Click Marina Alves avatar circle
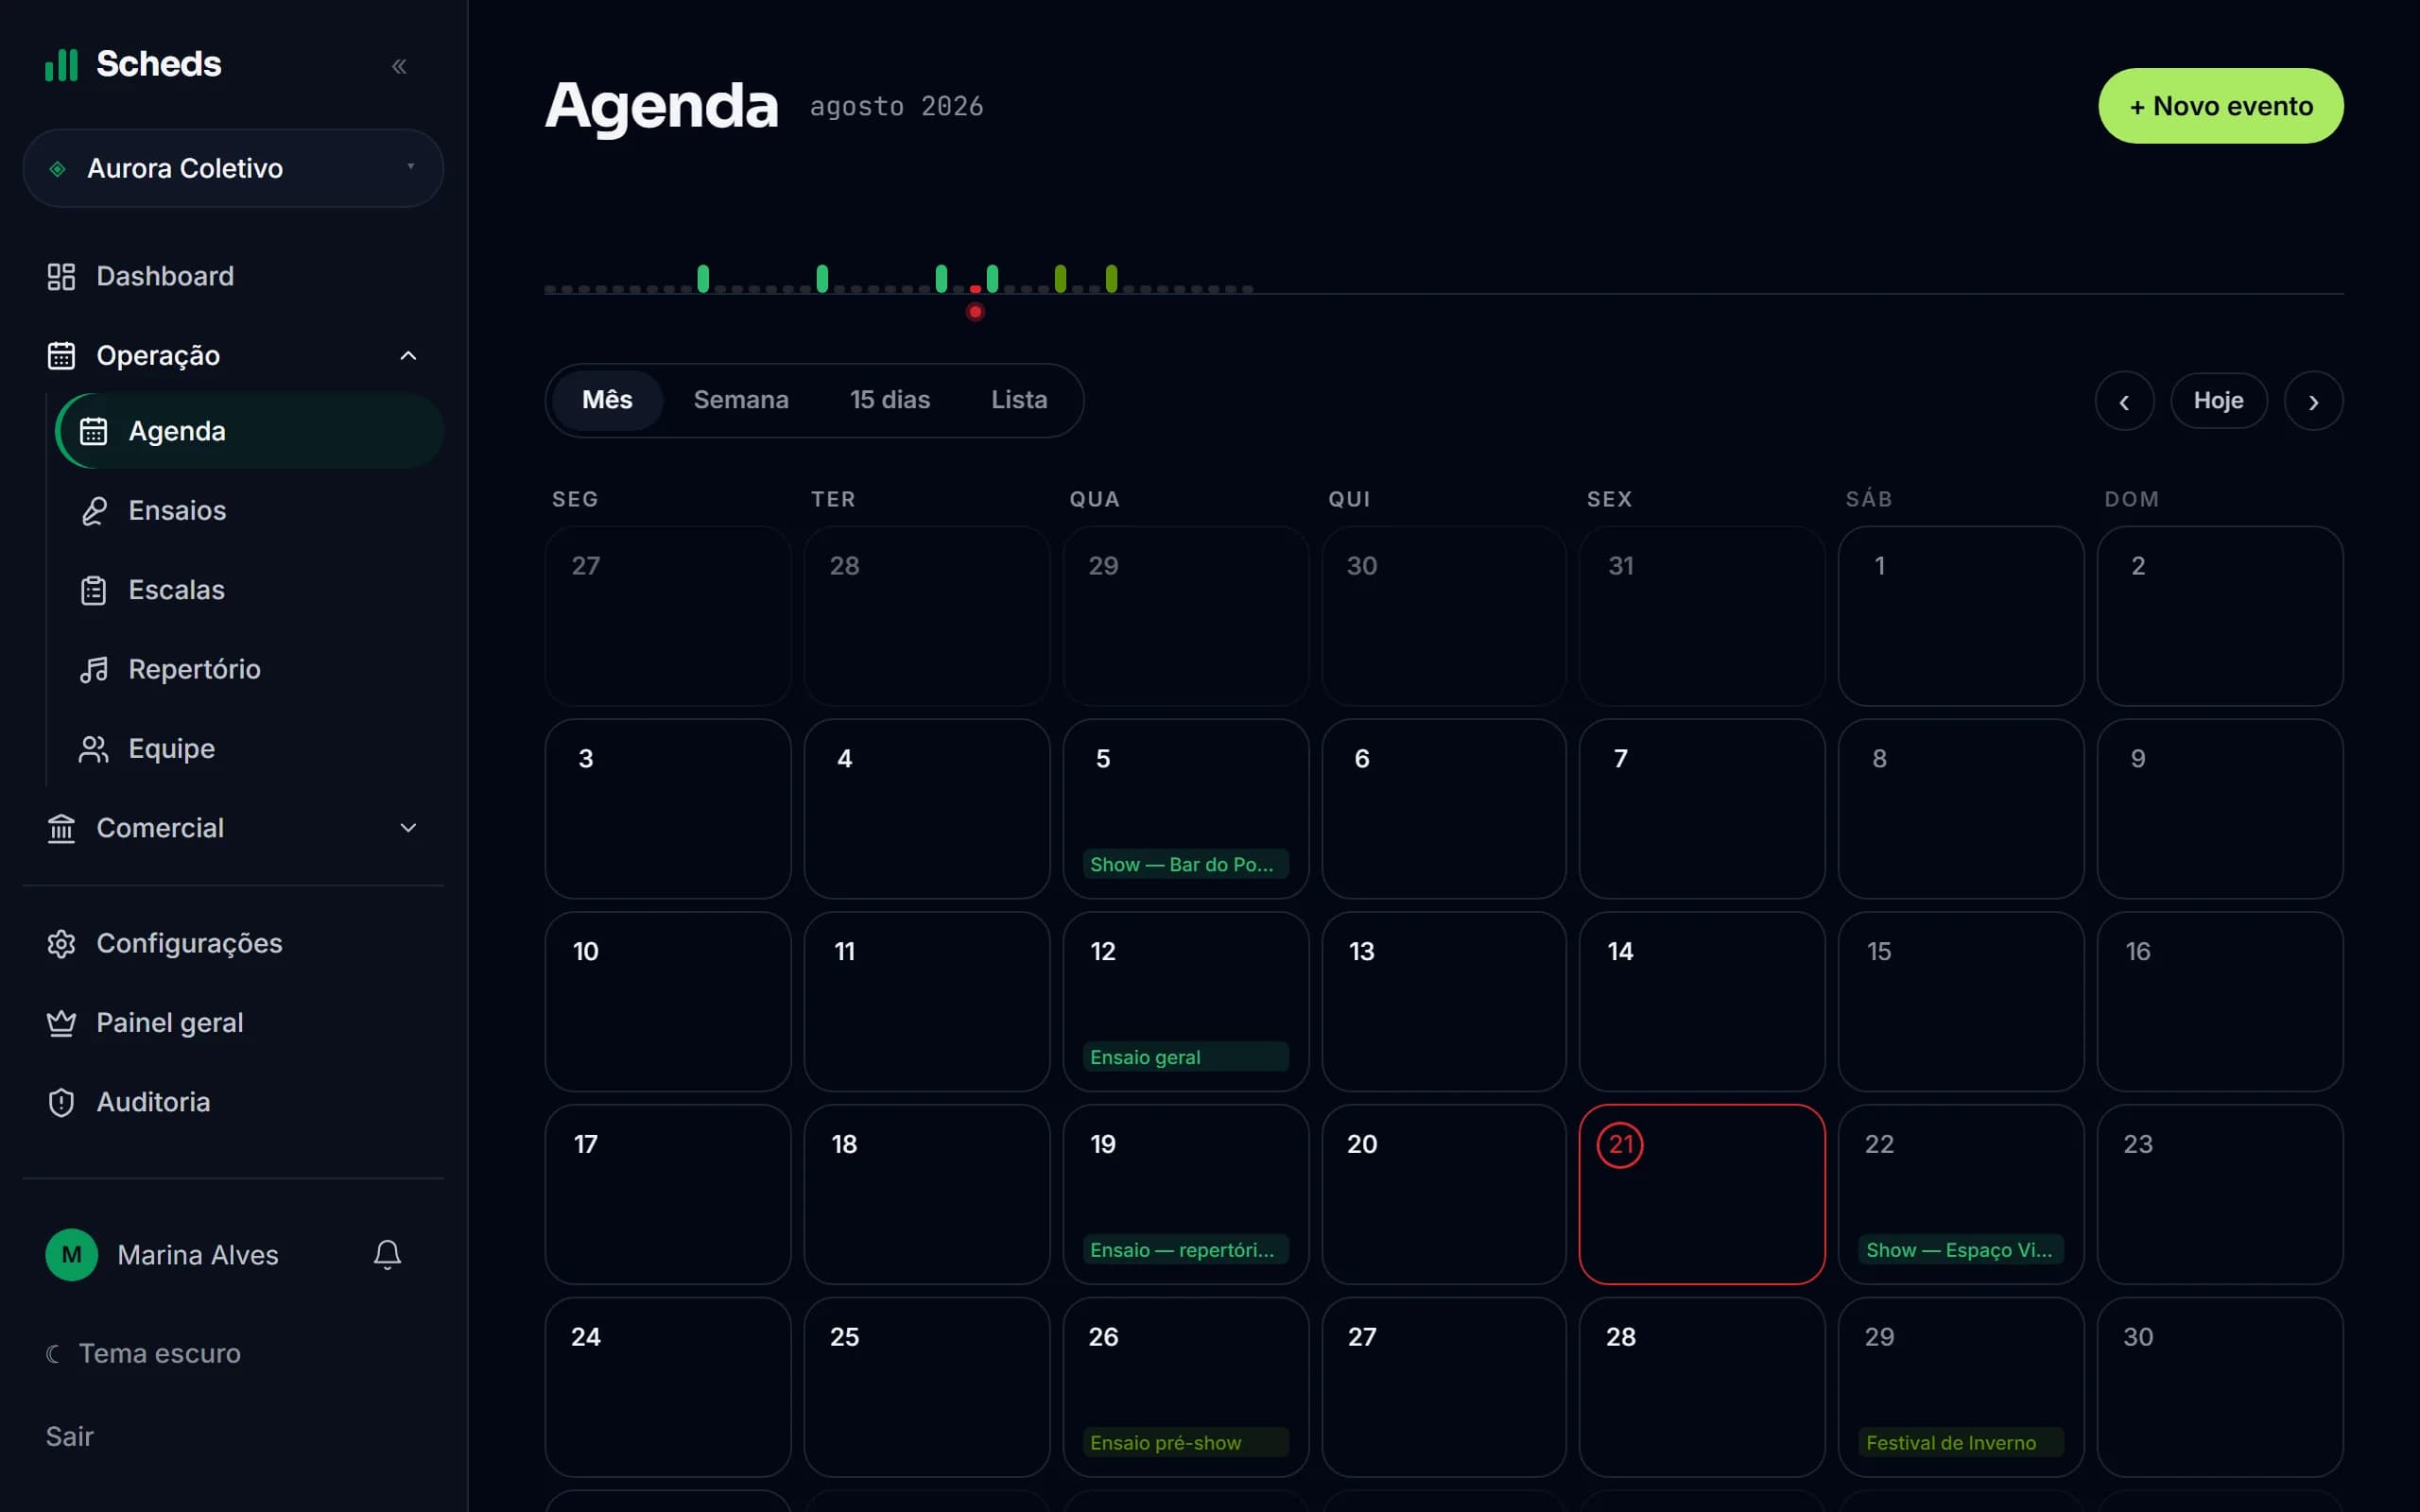The width and height of the screenshot is (2420, 1512). point(72,1255)
